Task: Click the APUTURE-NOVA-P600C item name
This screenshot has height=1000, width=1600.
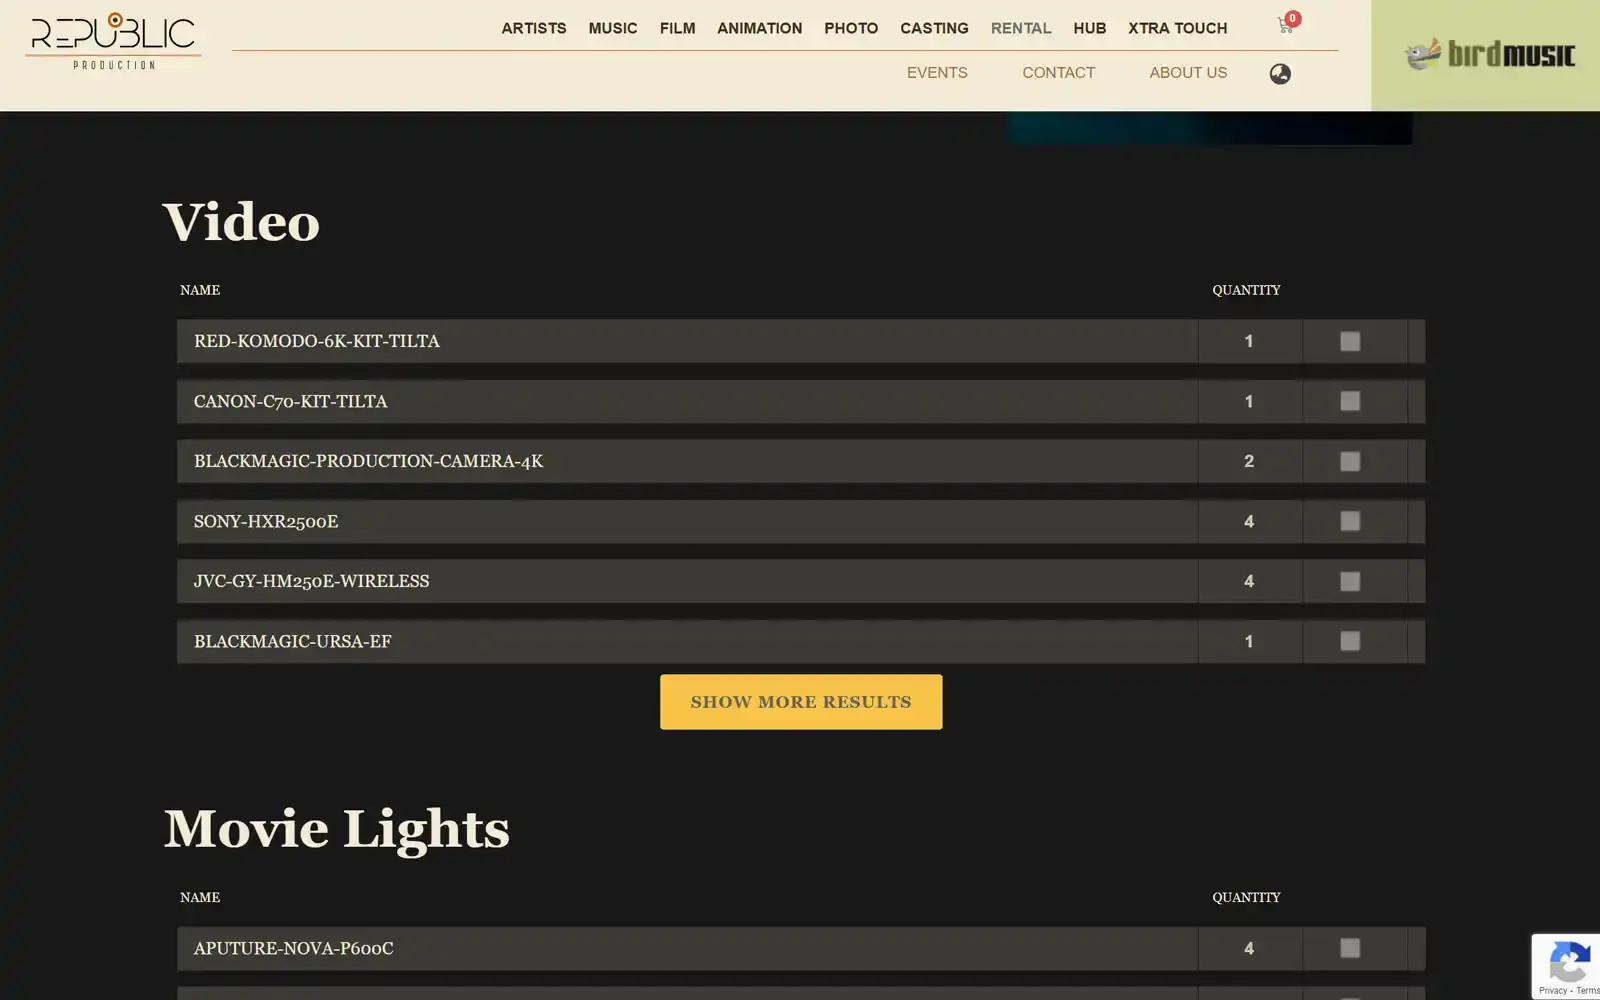Action: pos(294,948)
